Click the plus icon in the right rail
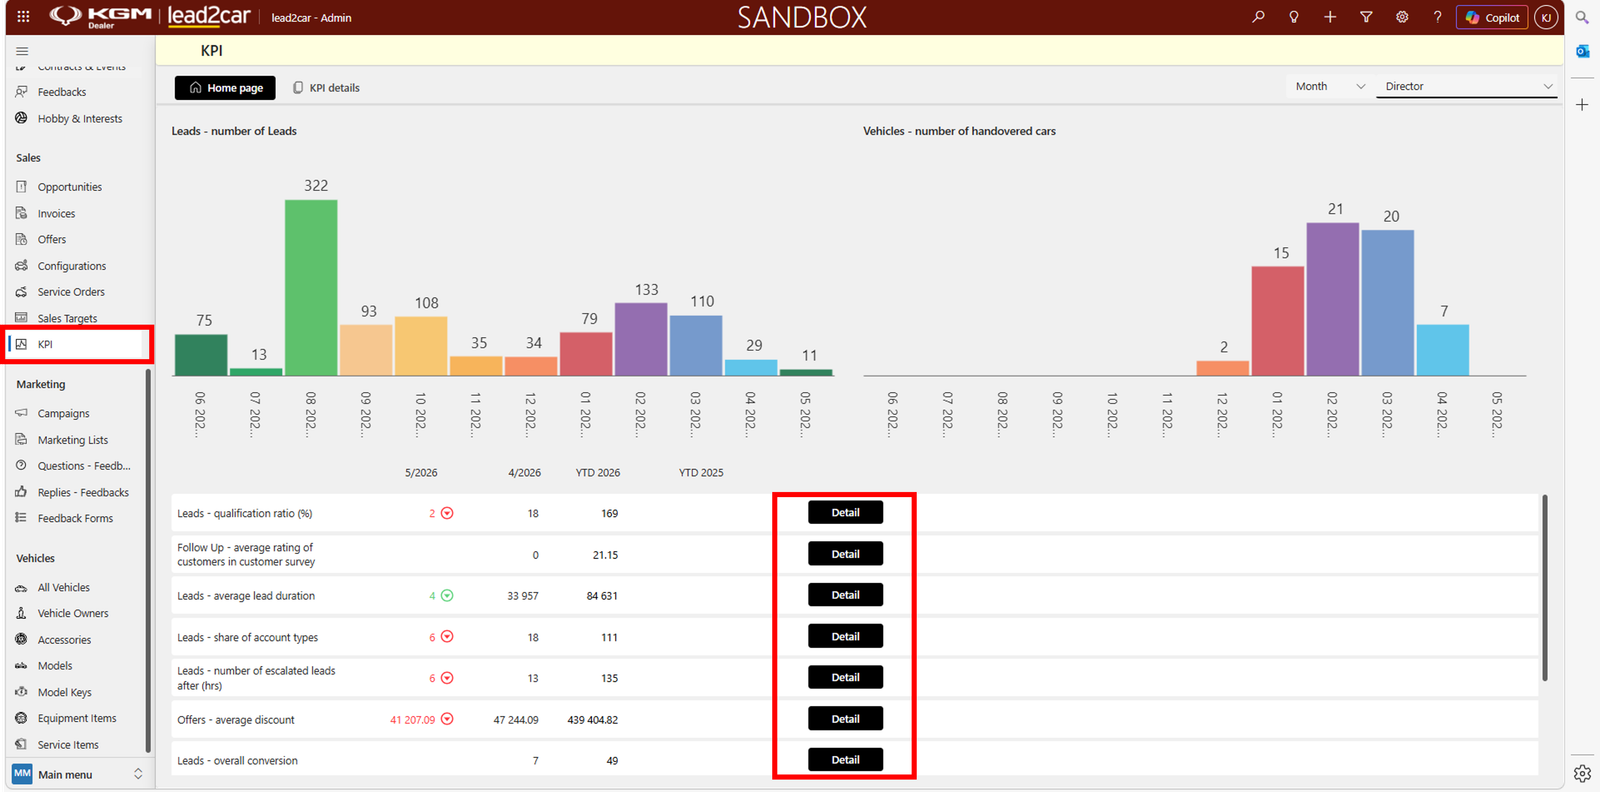 pyautogui.click(x=1582, y=104)
